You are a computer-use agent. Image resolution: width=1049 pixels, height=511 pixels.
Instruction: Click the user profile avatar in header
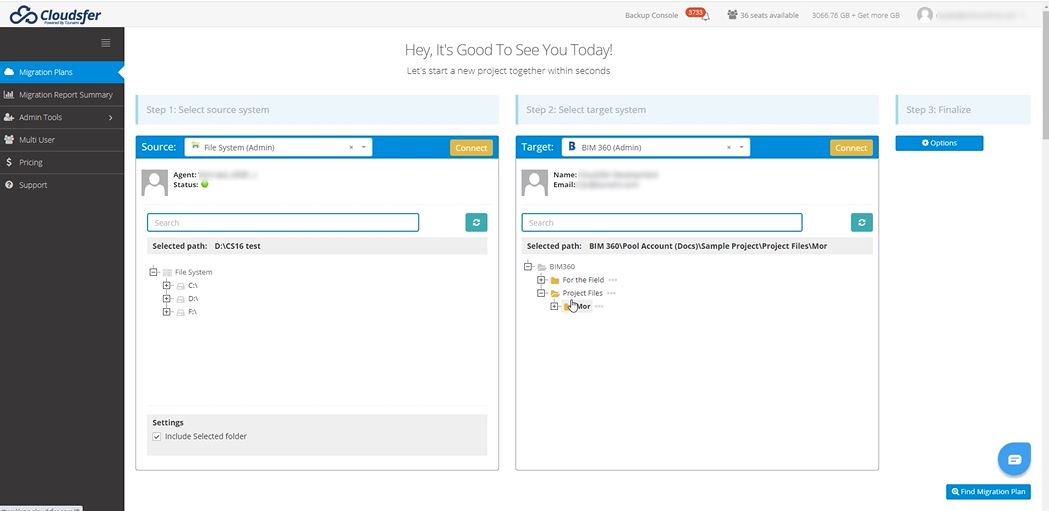(925, 15)
